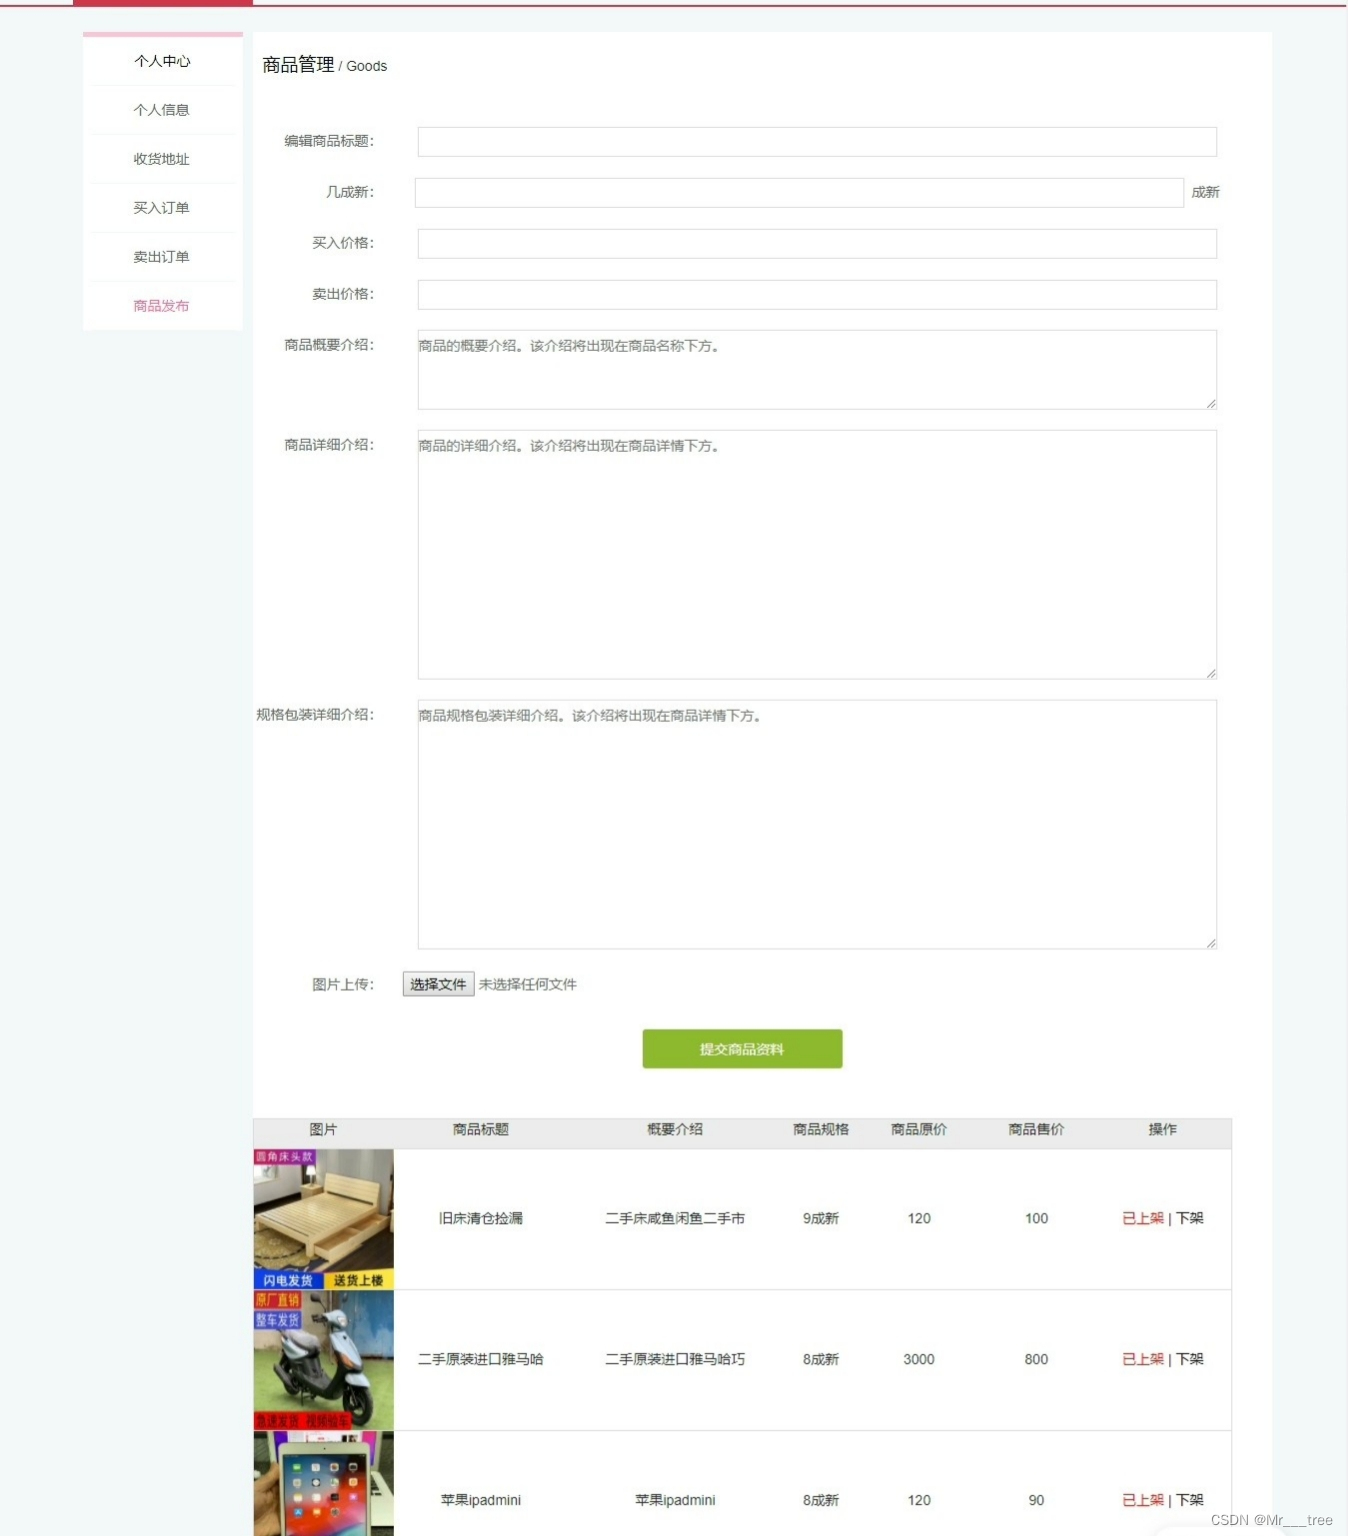Click 已上架 for 旧床清仓捡漏 row
1348x1536 pixels.
[x=1143, y=1218]
